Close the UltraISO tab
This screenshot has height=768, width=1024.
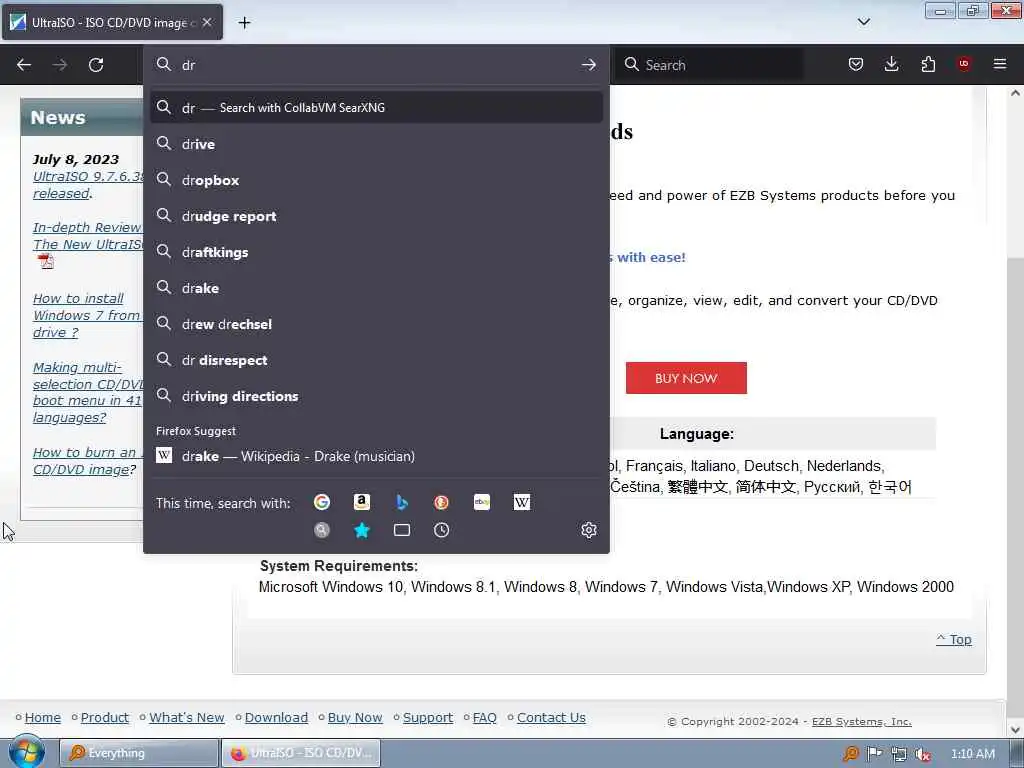click(207, 22)
